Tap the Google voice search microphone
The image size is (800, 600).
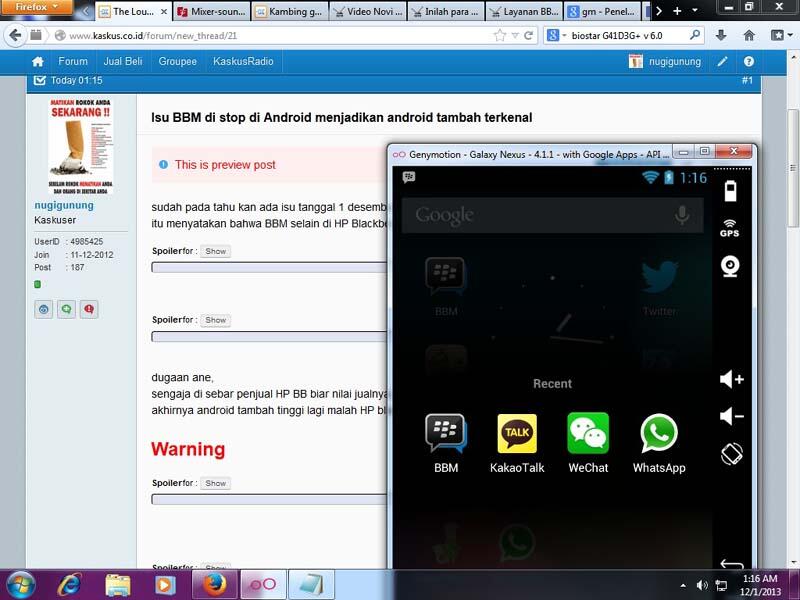pyautogui.click(x=682, y=214)
